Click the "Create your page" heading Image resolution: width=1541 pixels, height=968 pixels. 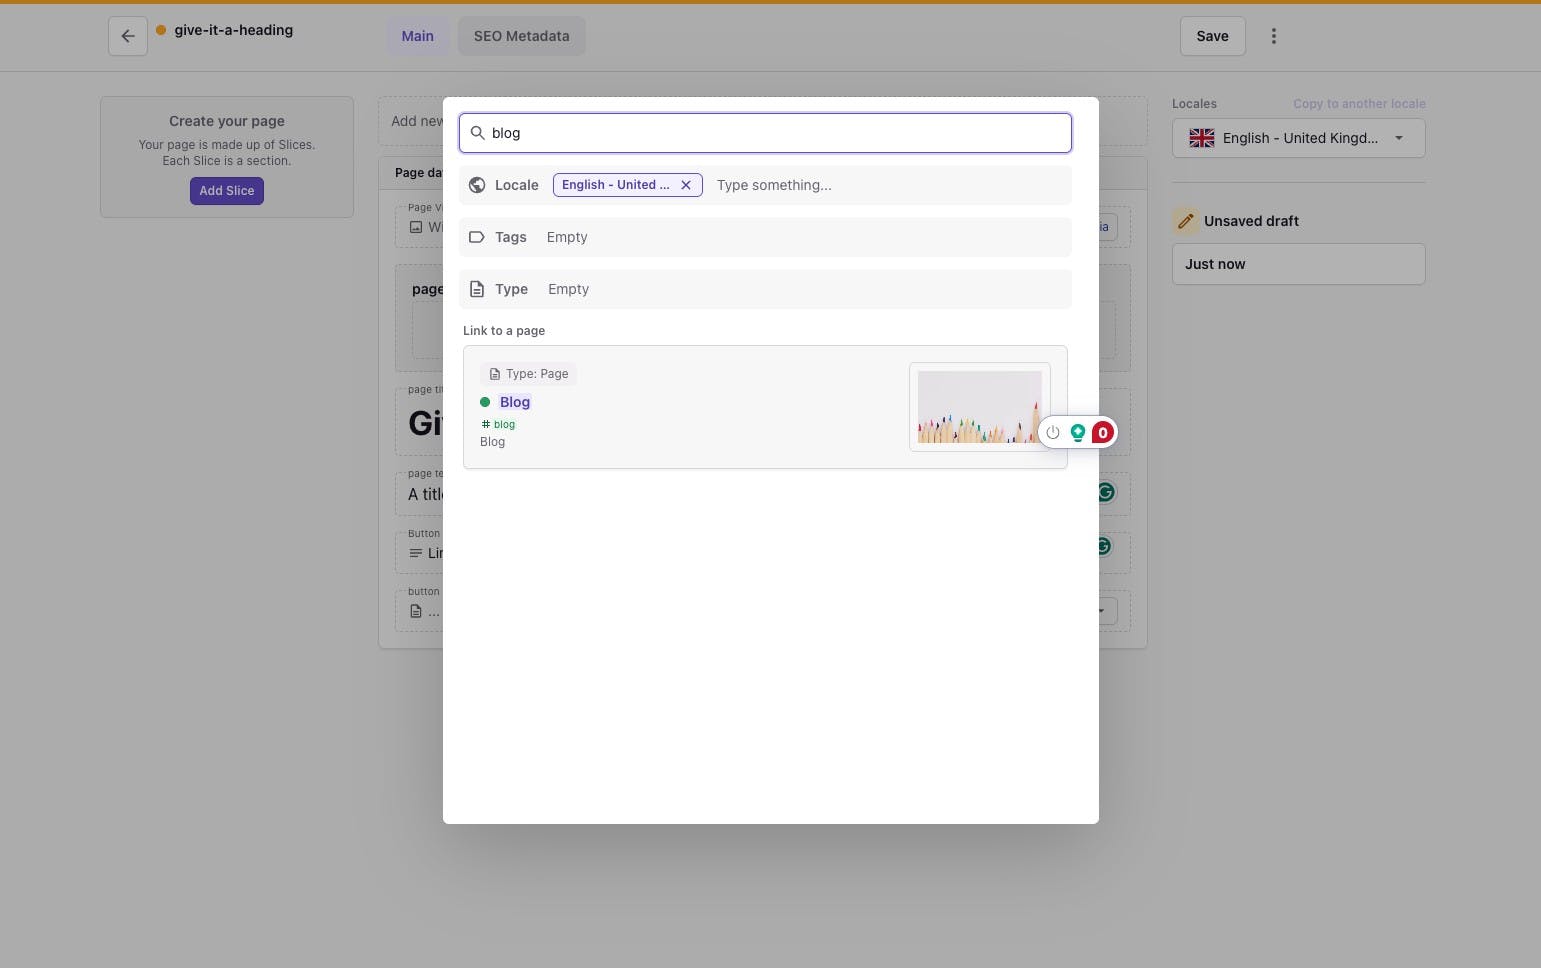point(227,121)
